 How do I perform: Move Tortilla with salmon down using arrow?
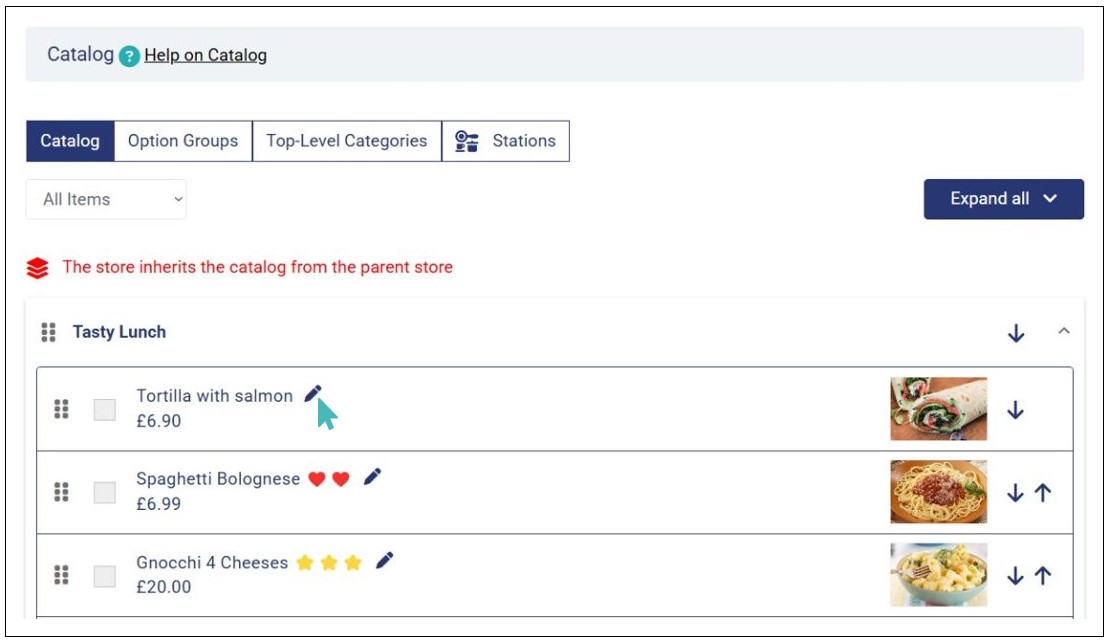[1015, 410]
